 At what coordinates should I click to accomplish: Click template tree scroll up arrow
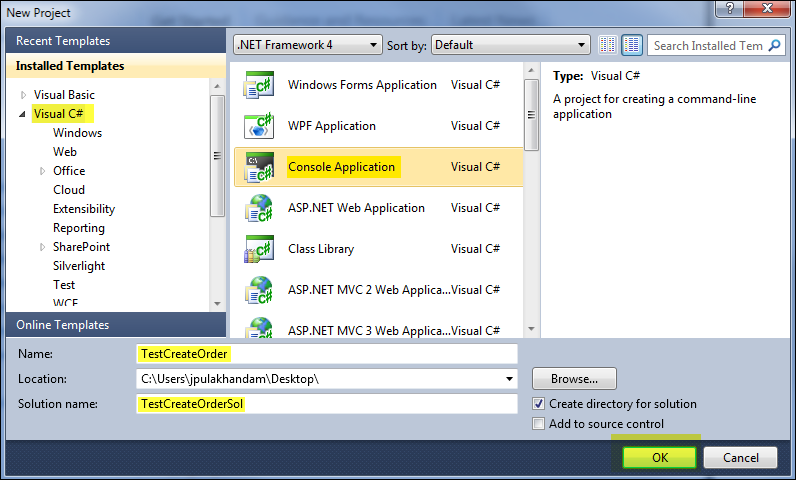click(217, 86)
